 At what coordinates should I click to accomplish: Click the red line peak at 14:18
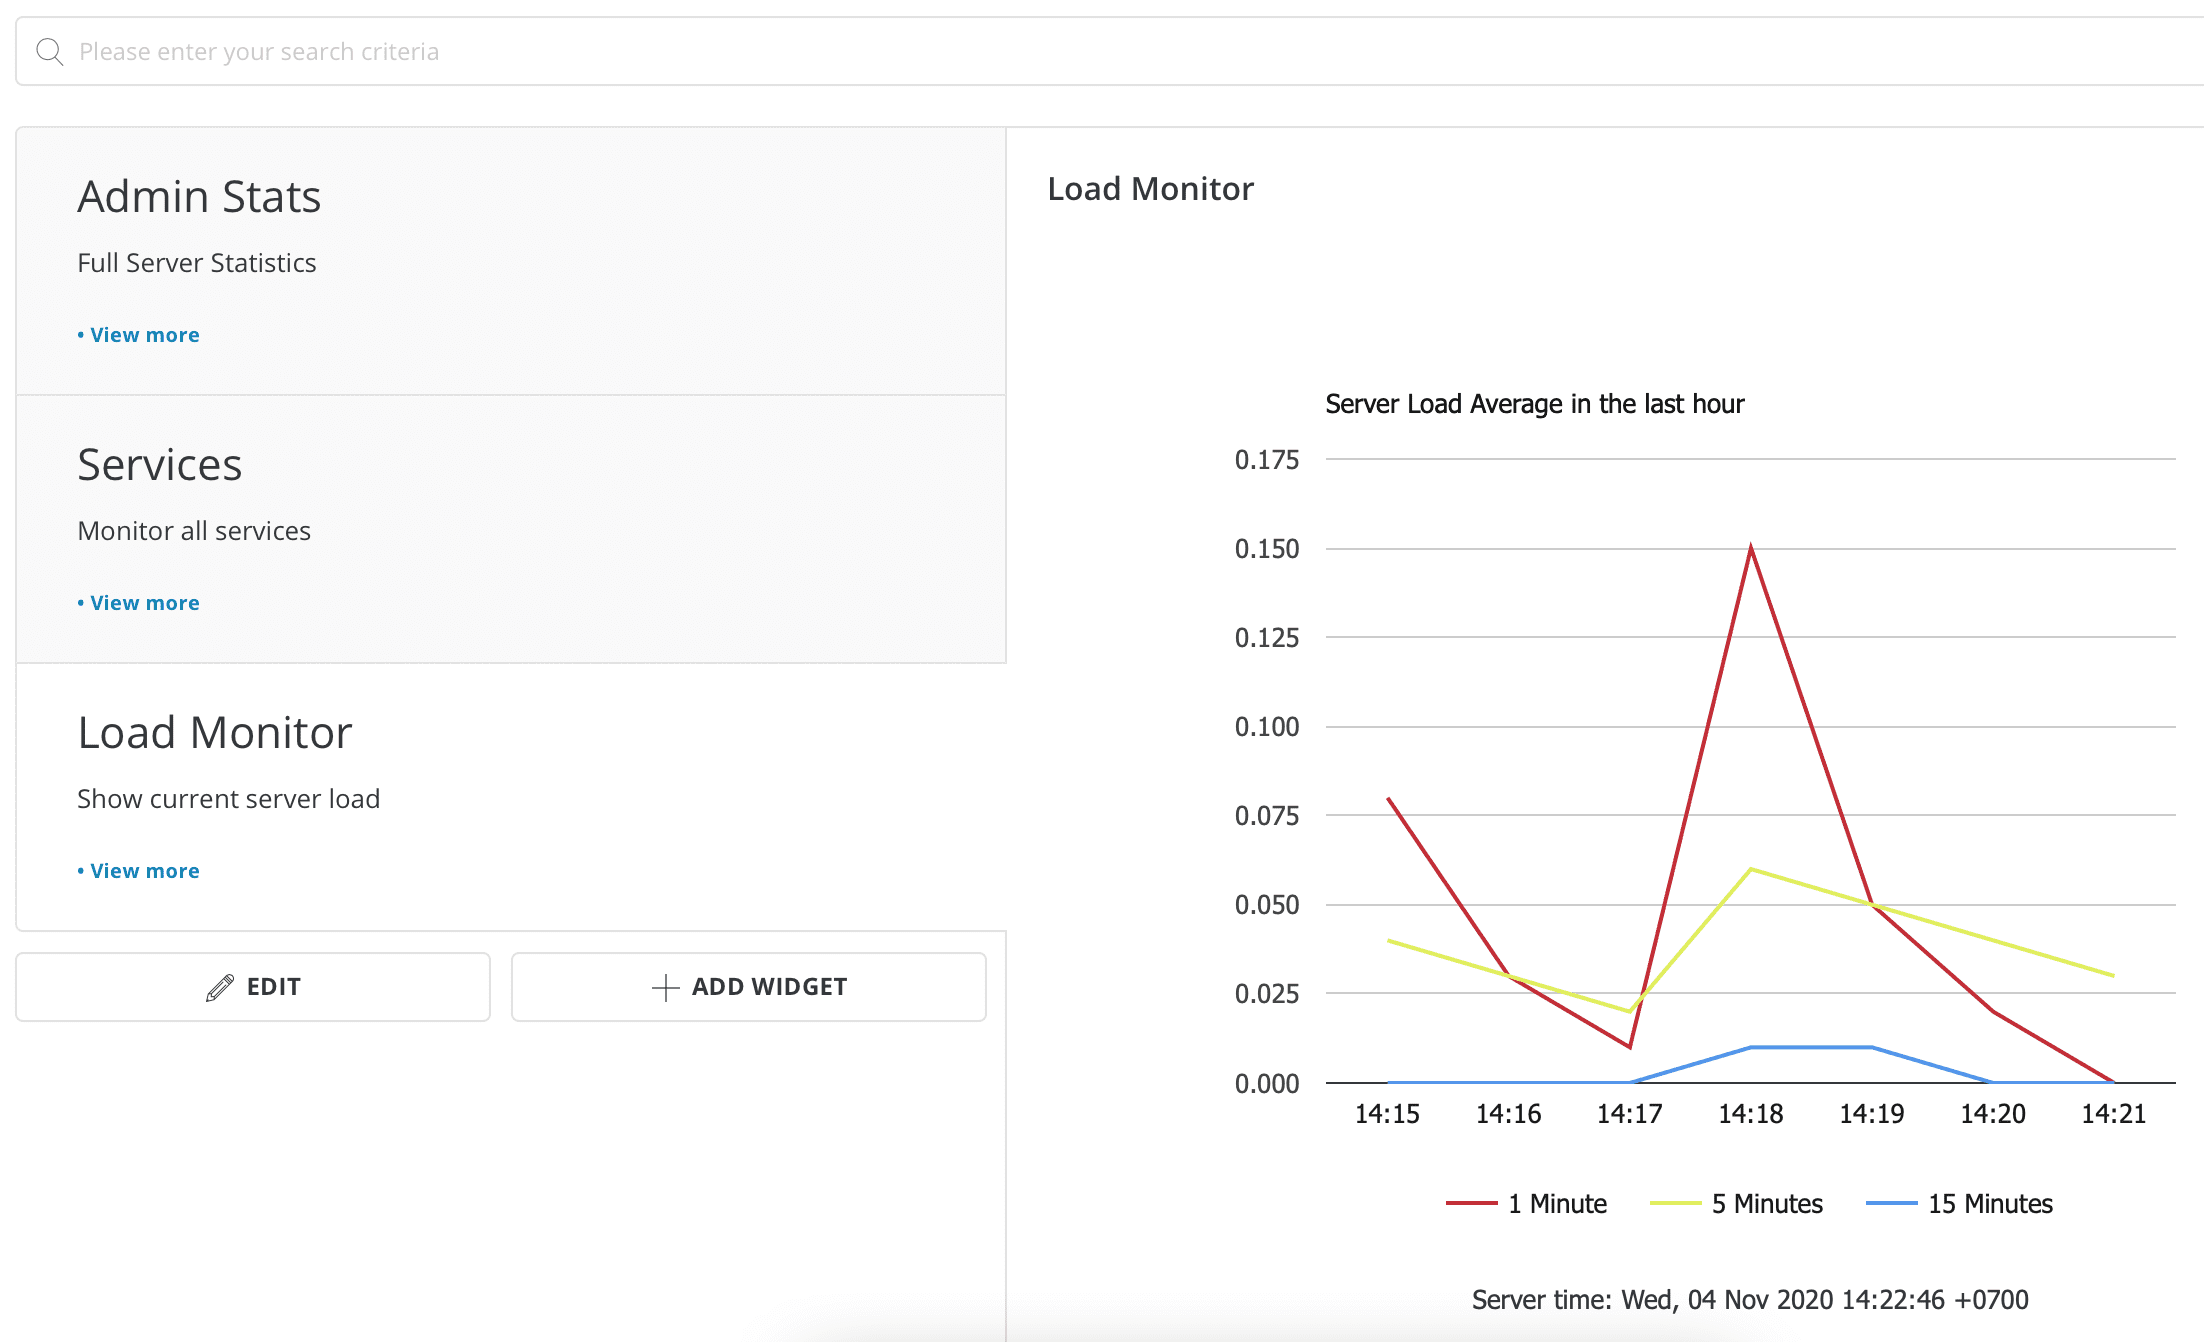[x=1751, y=548]
